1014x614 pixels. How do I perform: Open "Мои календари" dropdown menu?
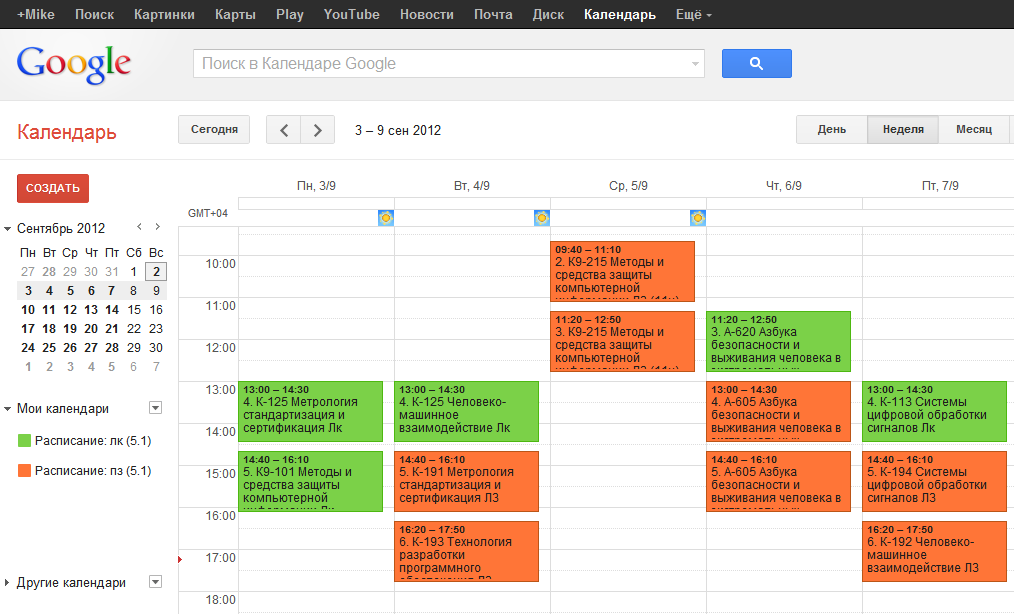click(x=155, y=408)
